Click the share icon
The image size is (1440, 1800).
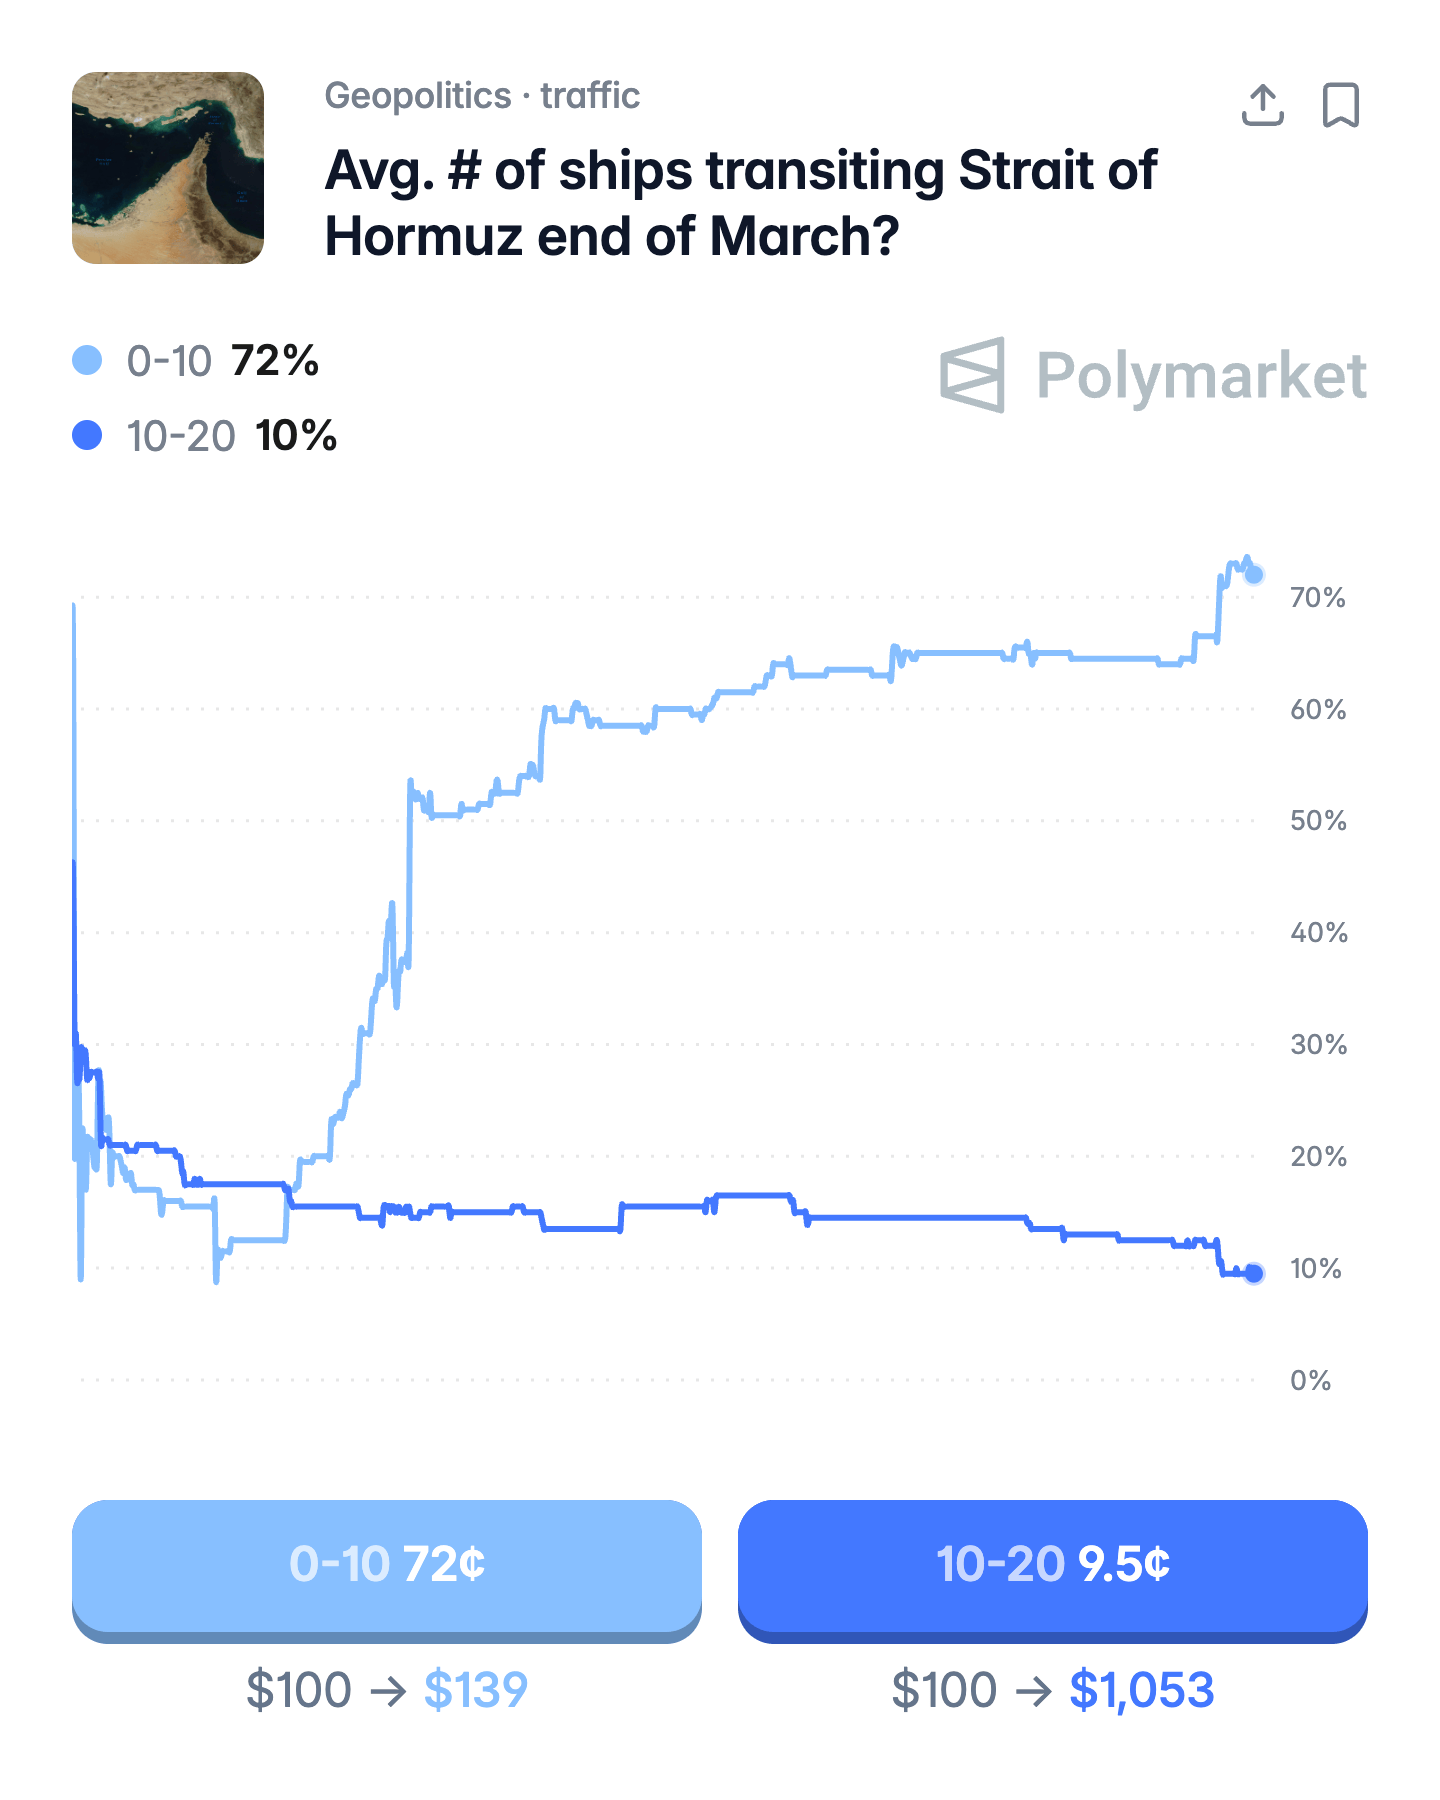click(1262, 105)
